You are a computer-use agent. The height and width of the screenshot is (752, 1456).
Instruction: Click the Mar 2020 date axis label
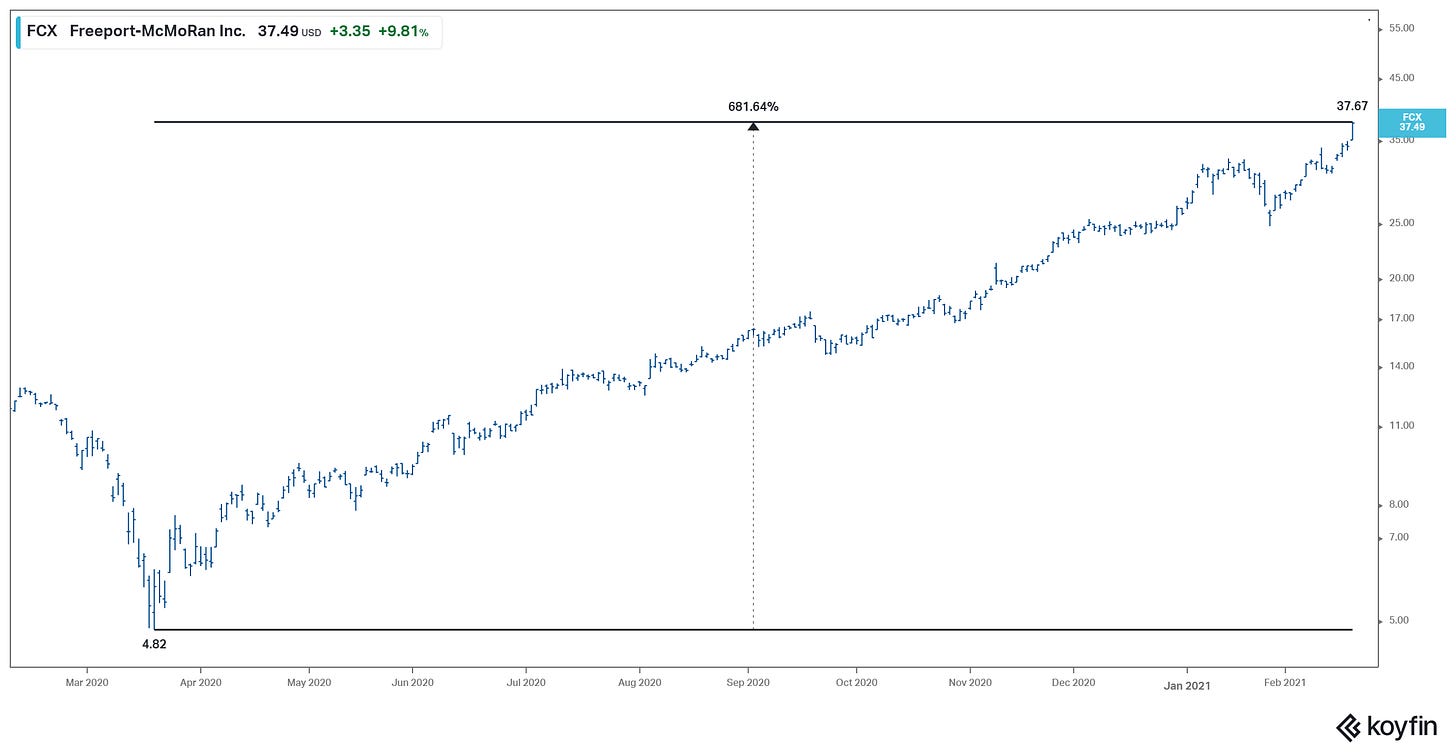click(87, 682)
